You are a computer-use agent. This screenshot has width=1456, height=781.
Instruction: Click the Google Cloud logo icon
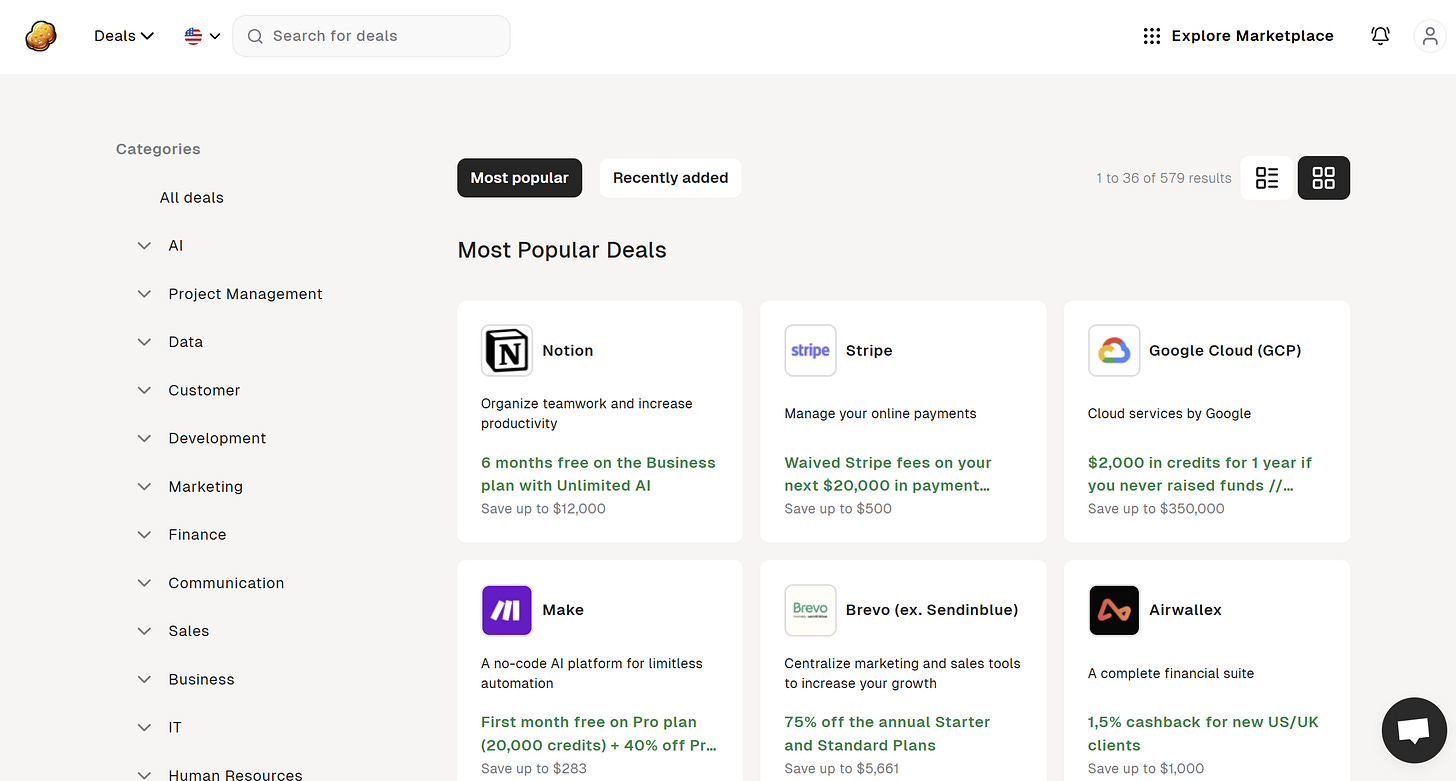(1114, 351)
